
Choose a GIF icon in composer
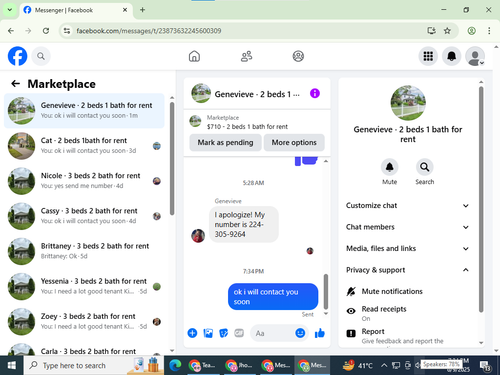[x=239, y=333]
